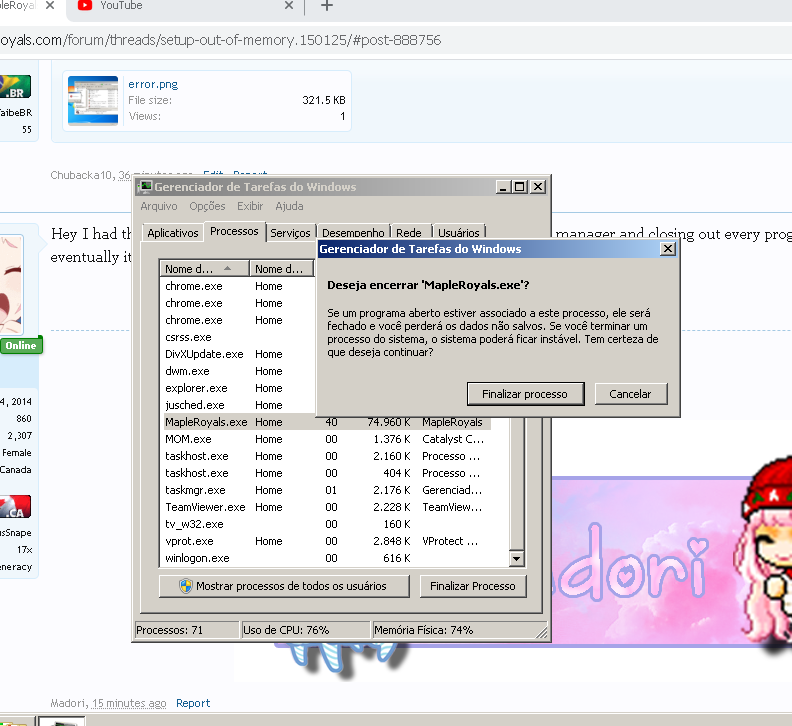
Task: Open a new browser tab
Action: click(327, 6)
